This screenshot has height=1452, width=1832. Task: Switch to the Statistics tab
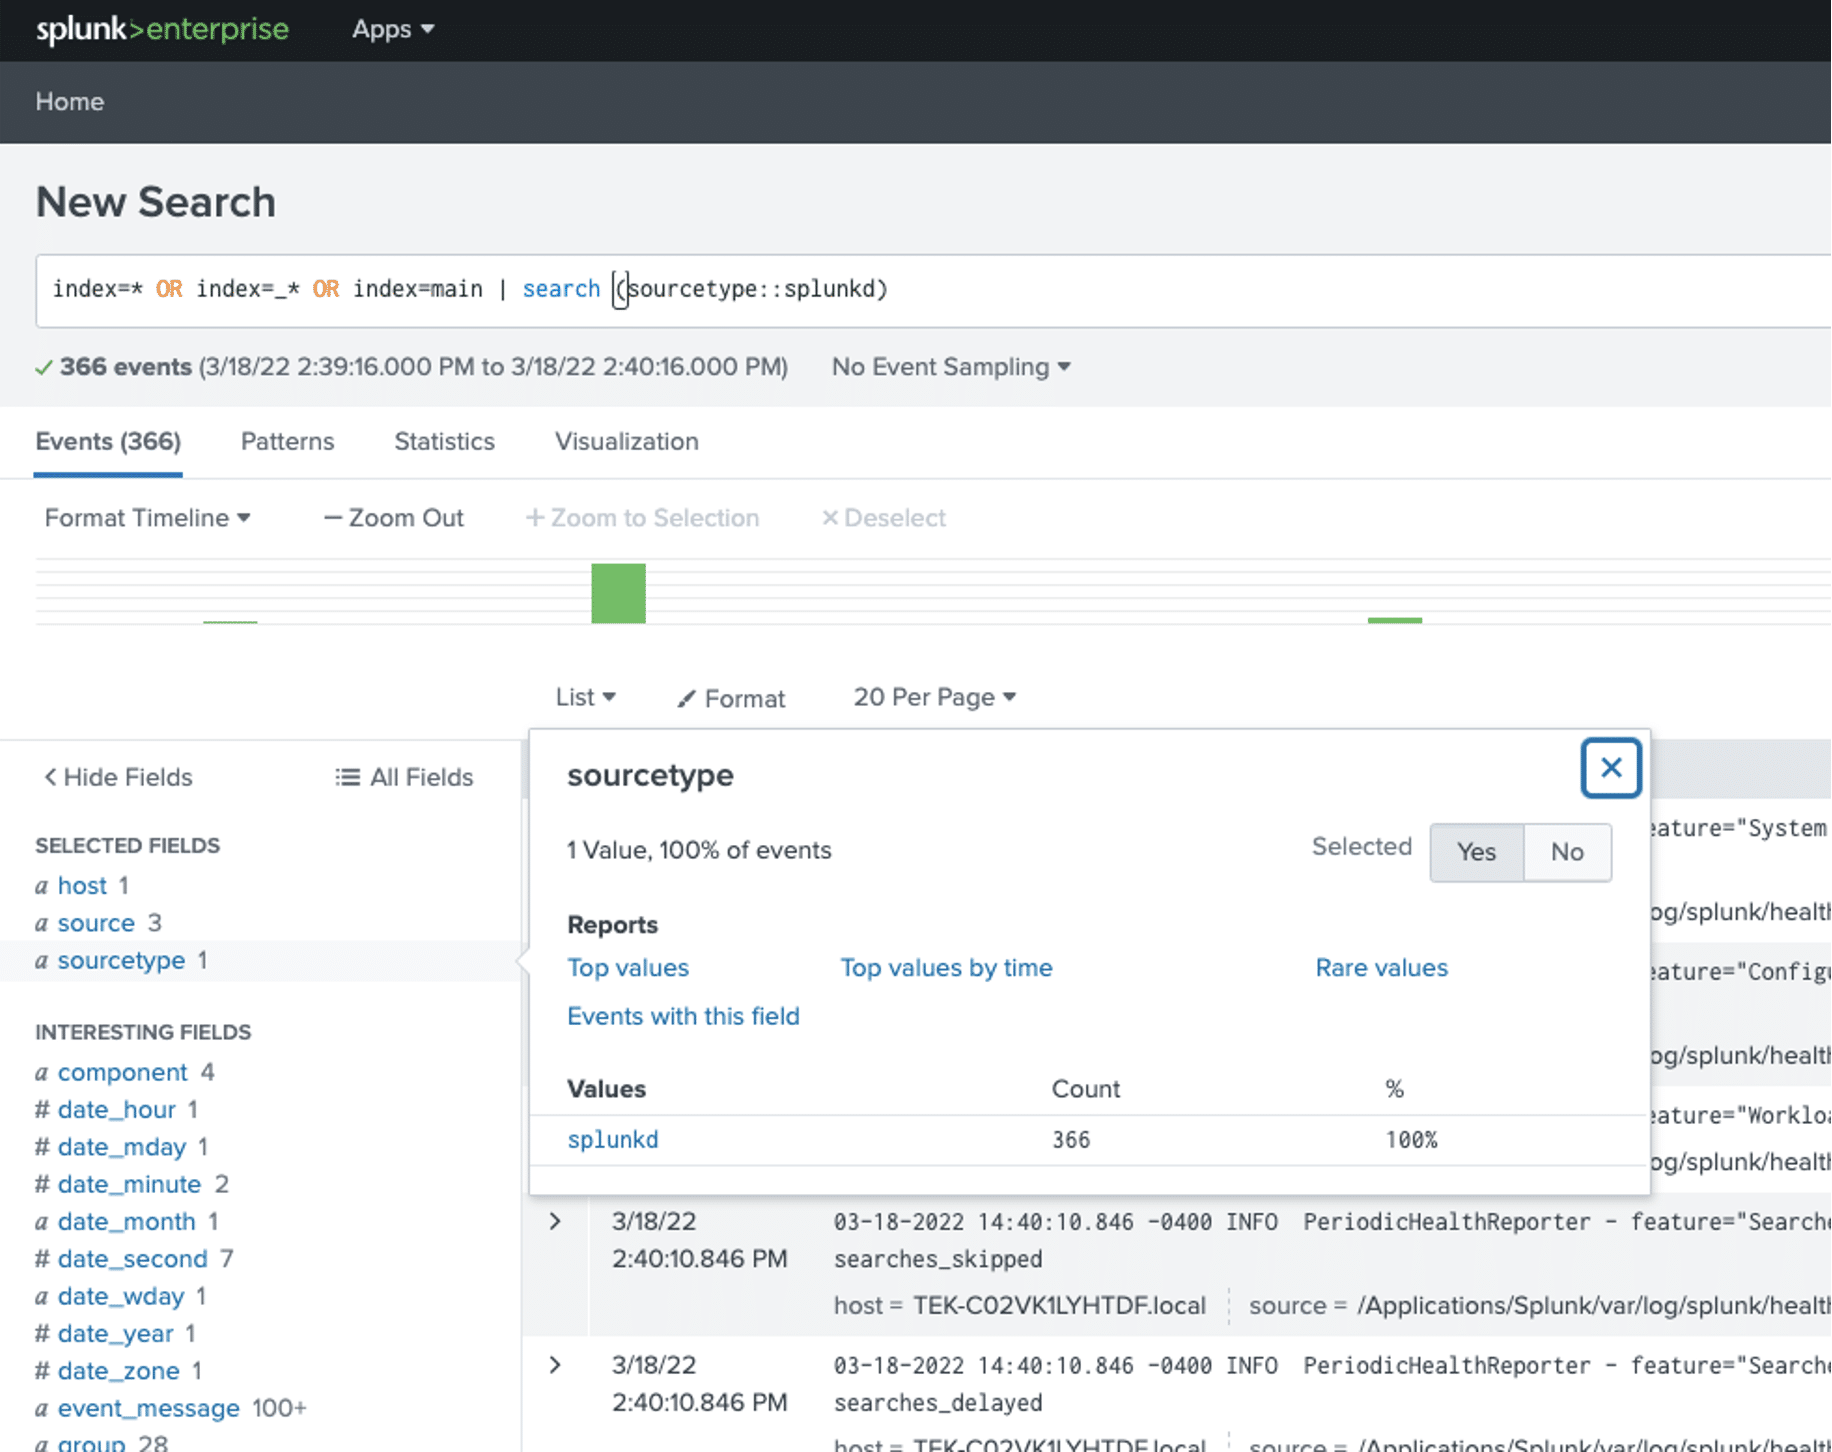click(444, 442)
